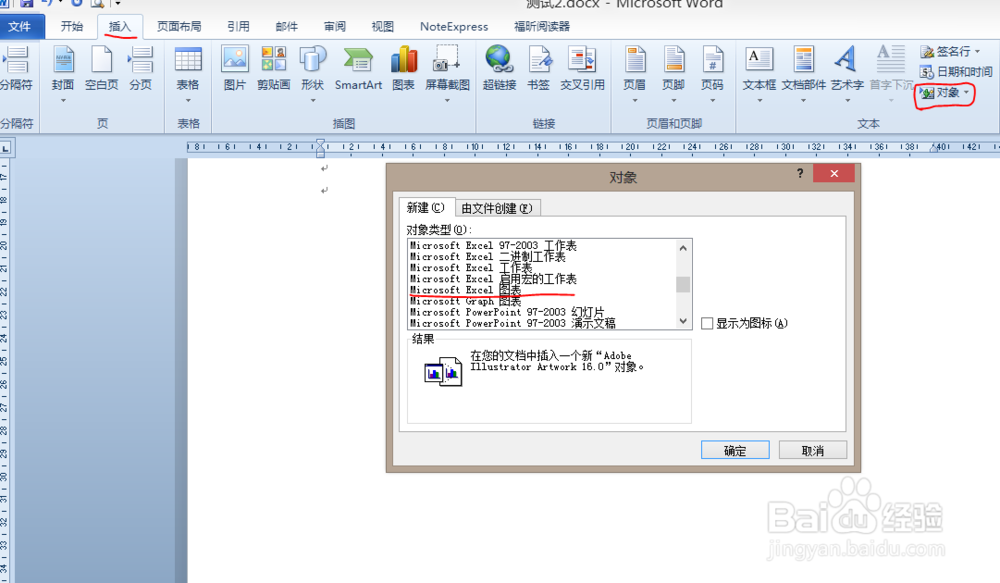1000x583 pixels.
Task: Expand the cover page (封面) dropdown arrow
Action: 62,100
